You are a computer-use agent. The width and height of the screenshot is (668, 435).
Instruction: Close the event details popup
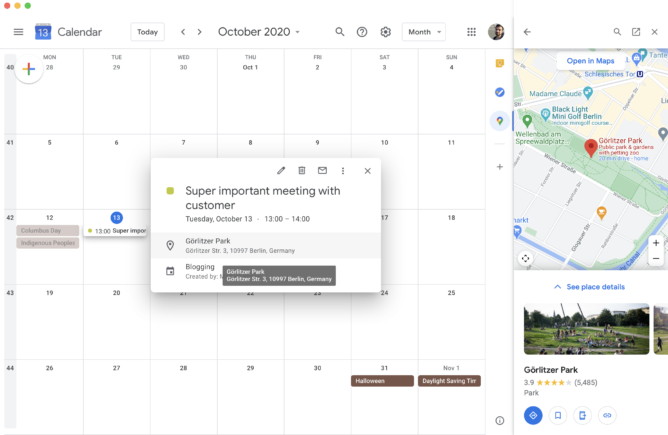(368, 171)
